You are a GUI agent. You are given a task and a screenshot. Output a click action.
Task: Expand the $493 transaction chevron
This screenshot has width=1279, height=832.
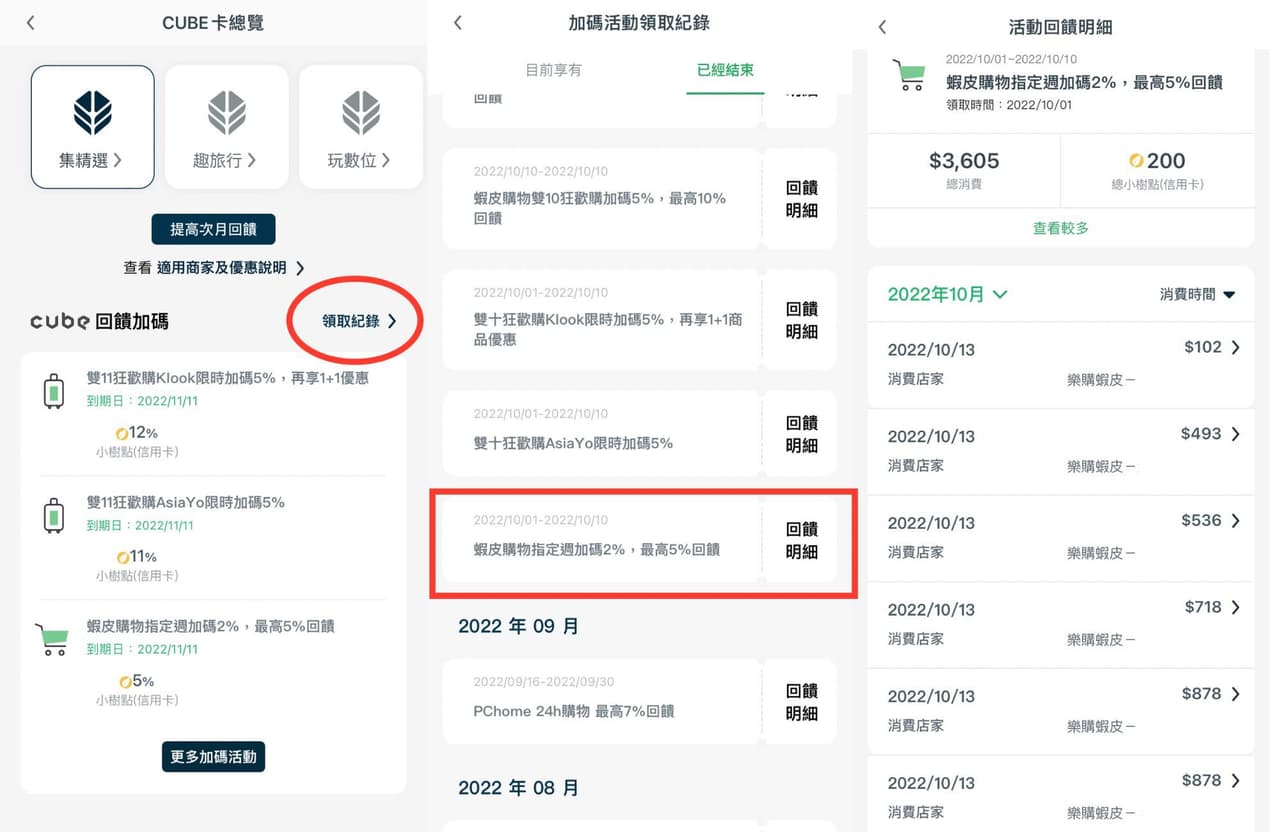point(1236,434)
